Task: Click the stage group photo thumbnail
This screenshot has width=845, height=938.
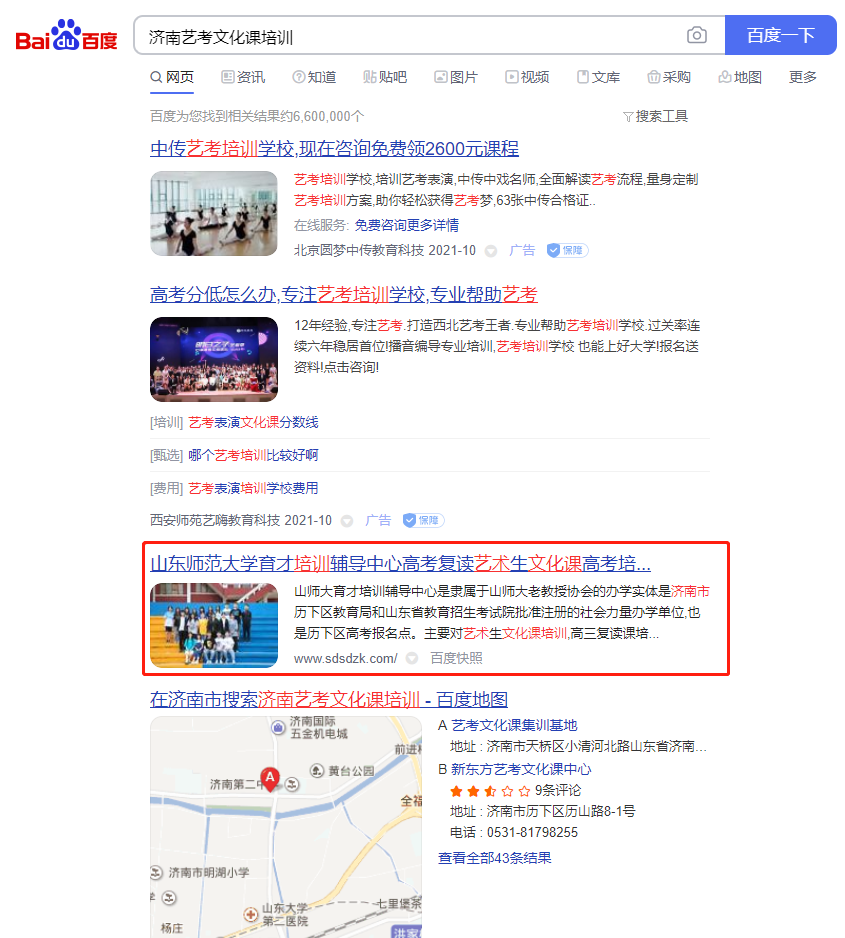Action: click(x=213, y=360)
